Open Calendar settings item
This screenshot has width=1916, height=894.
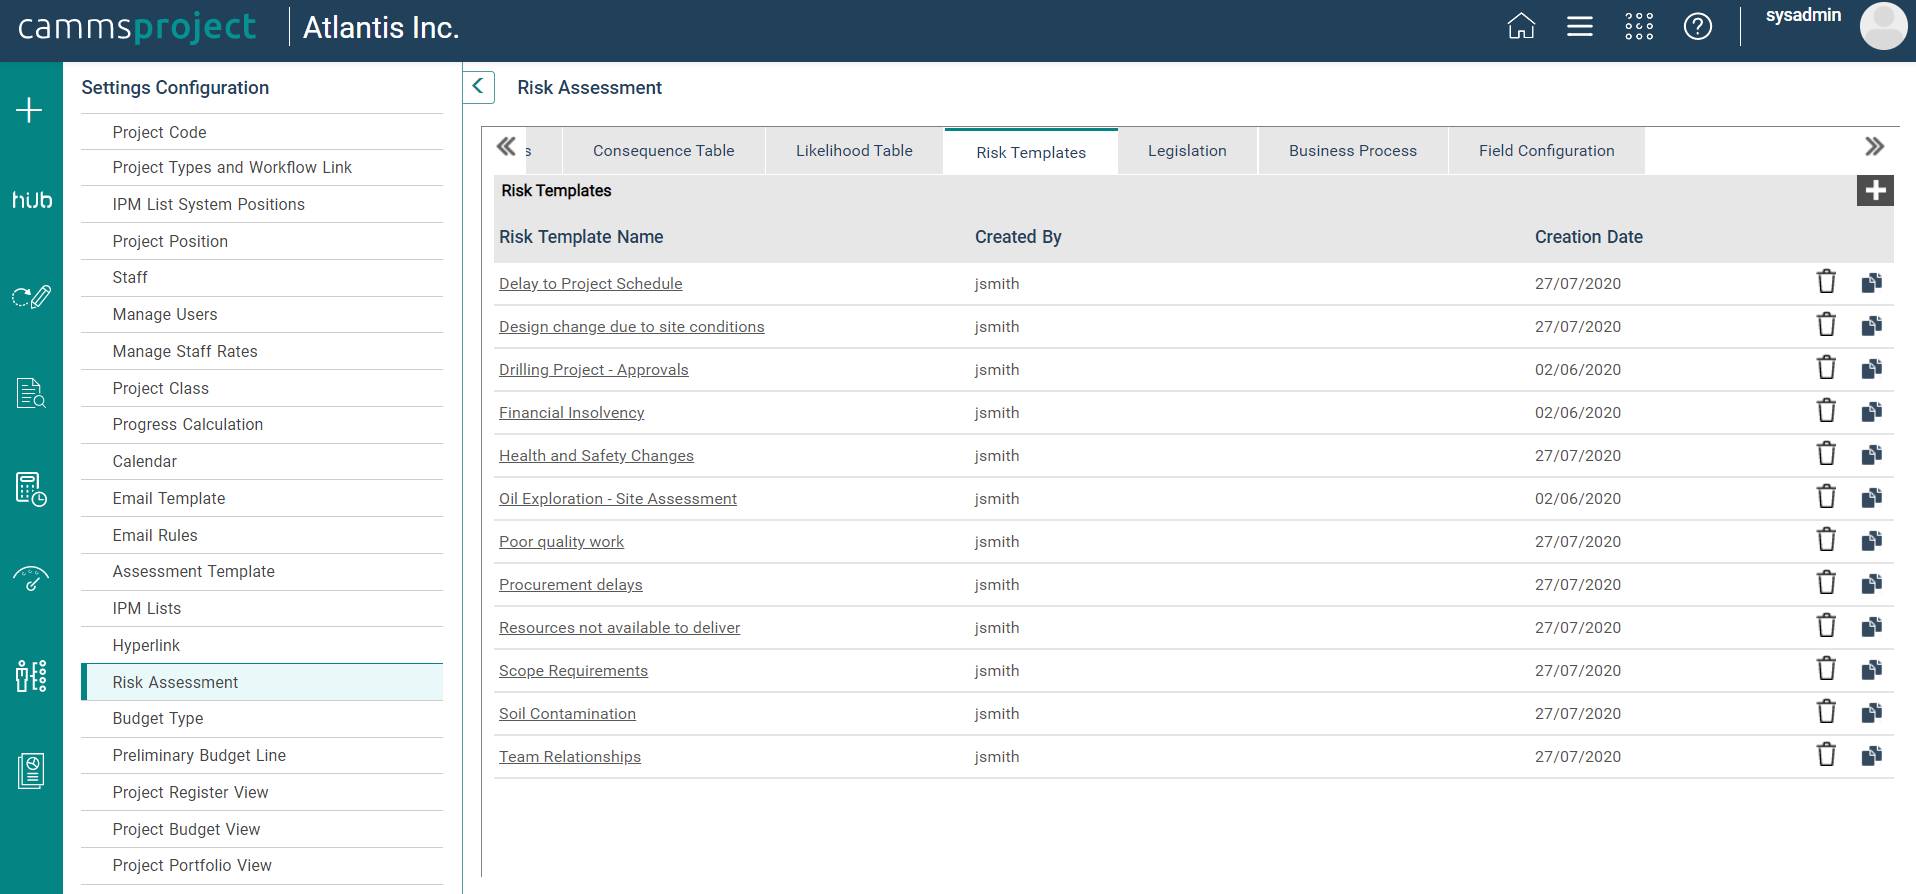[x=262, y=462]
